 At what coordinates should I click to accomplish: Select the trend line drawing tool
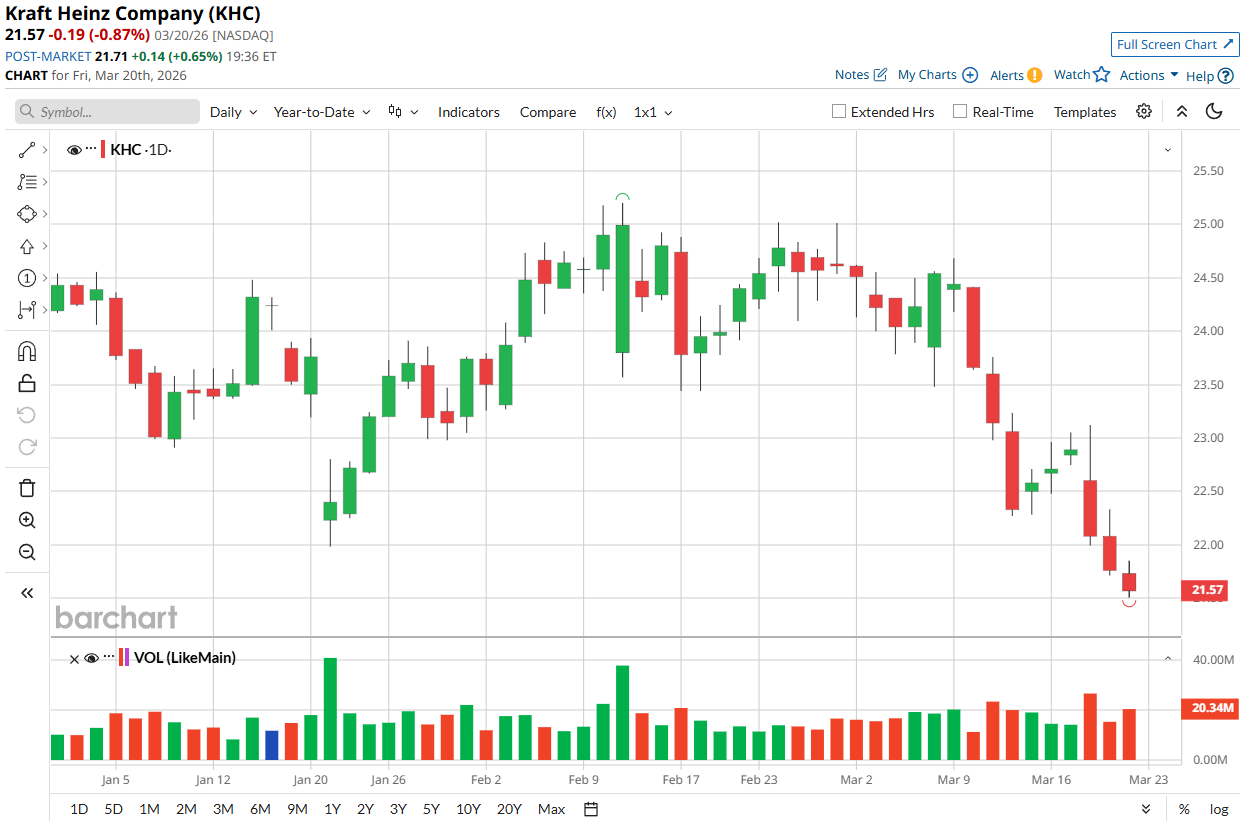click(x=27, y=150)
